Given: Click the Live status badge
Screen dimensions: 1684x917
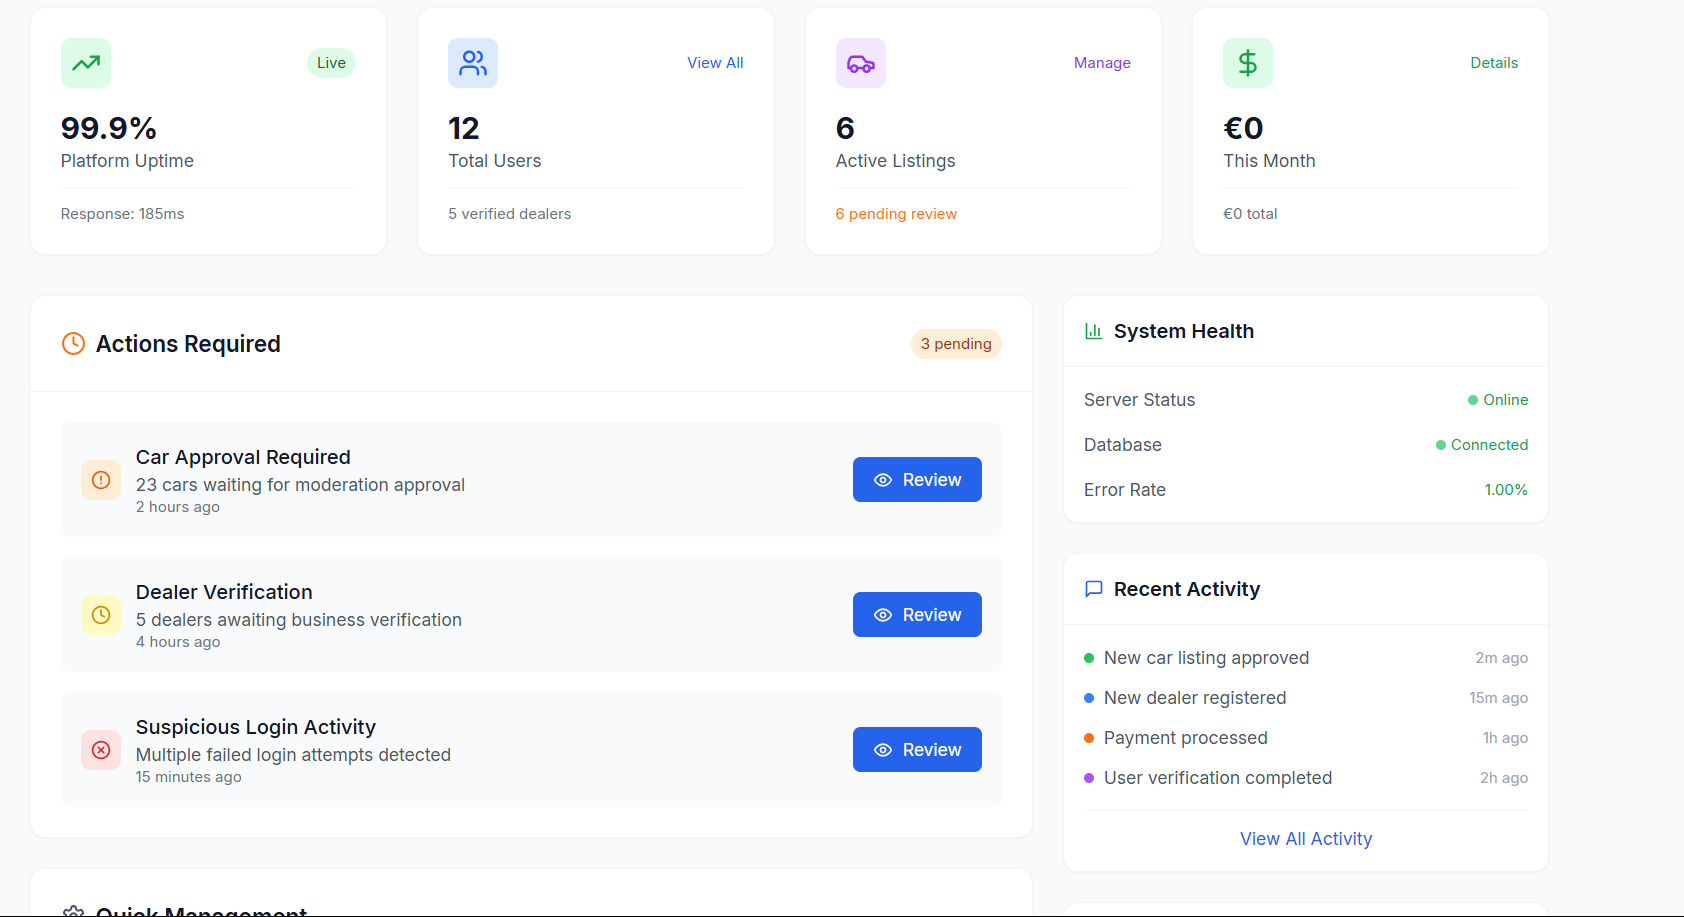Looking at the screenshot, I should [x=331, y=63].
